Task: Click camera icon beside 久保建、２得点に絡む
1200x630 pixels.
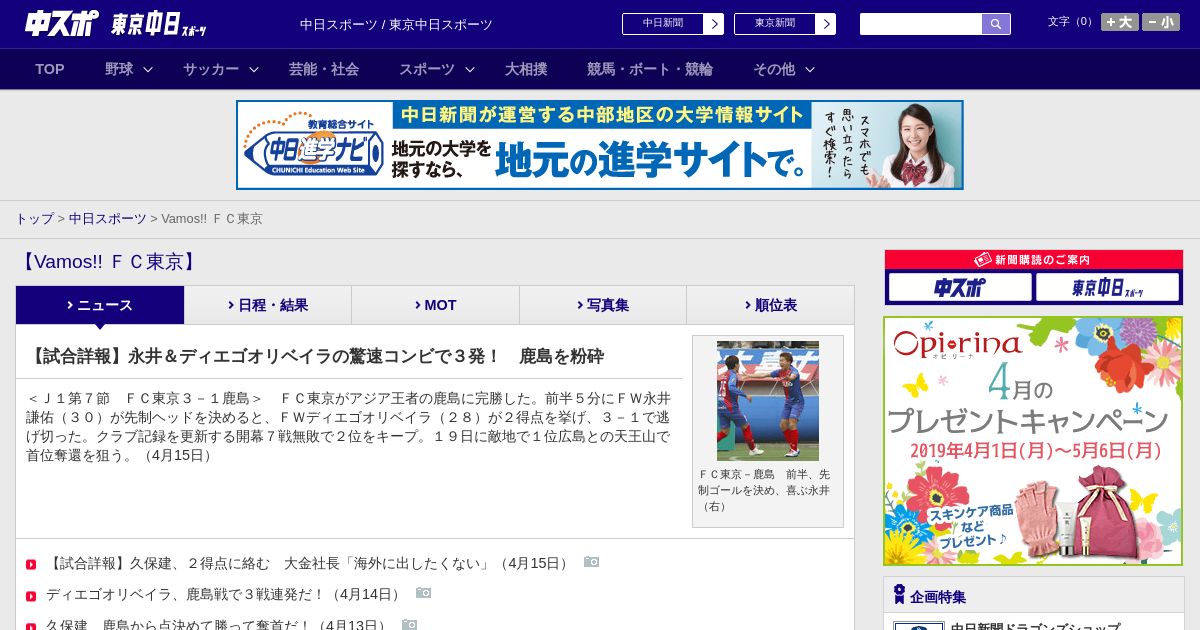Action: pyautogui.click(x=591, y=562)
